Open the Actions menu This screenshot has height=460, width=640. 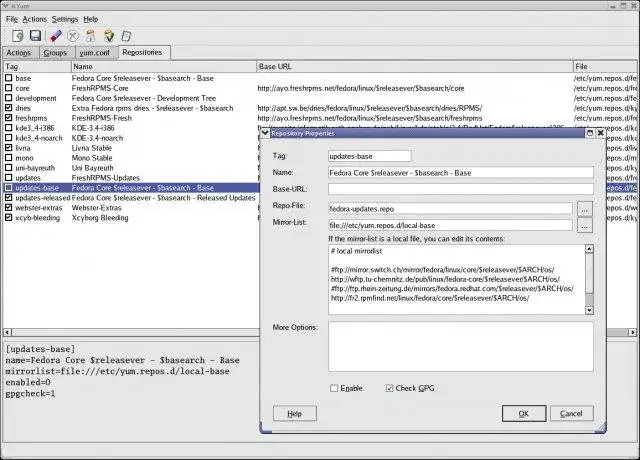tap(34, 19)
